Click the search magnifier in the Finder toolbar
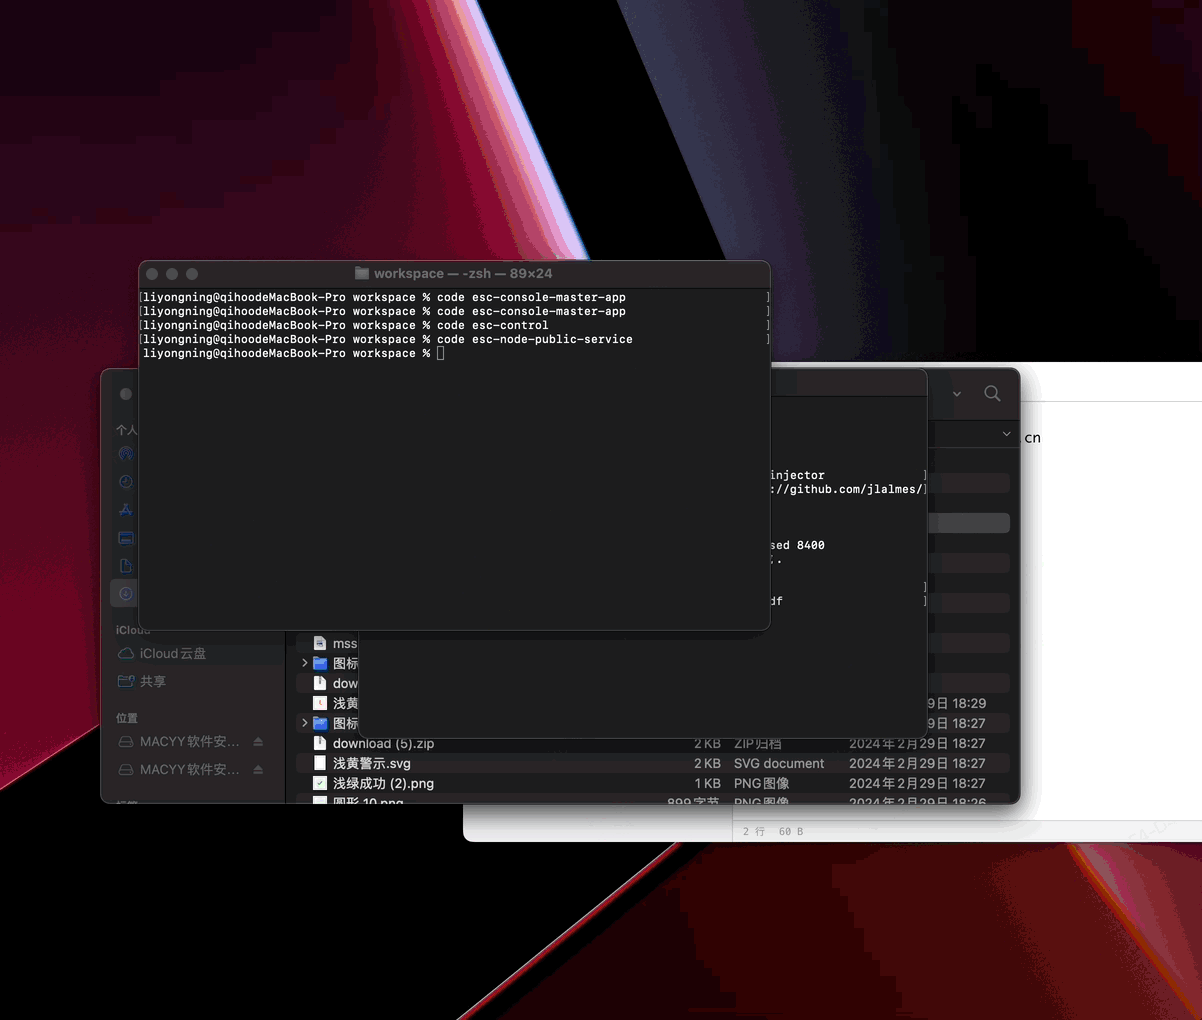1202x1020 pixels. click(992, 393)
